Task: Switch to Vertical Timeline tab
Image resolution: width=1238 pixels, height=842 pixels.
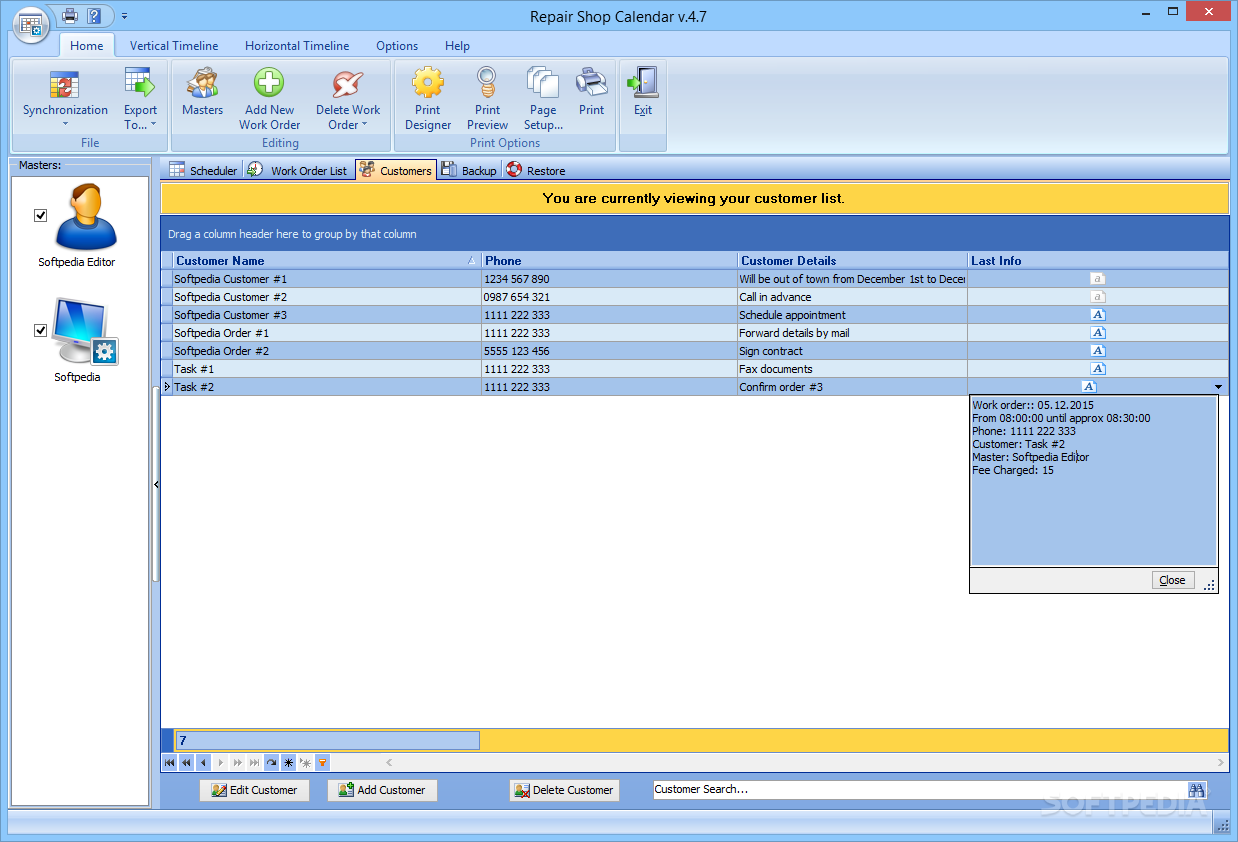Action: [x=174, y=46]
